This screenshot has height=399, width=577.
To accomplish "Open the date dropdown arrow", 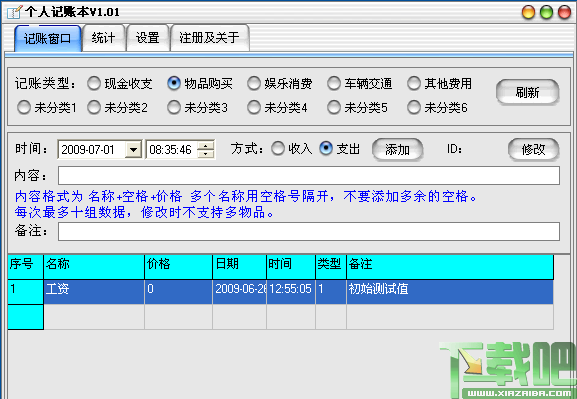I will [133, 150].
